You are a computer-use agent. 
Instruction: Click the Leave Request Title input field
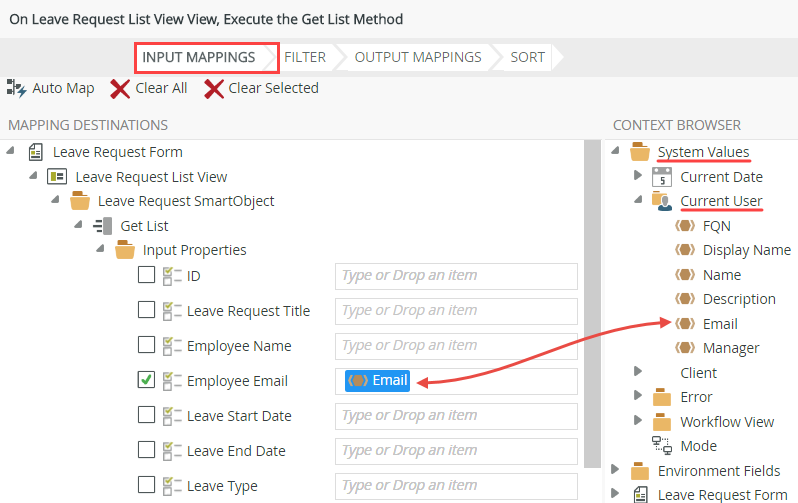click(x=456, y=311)
